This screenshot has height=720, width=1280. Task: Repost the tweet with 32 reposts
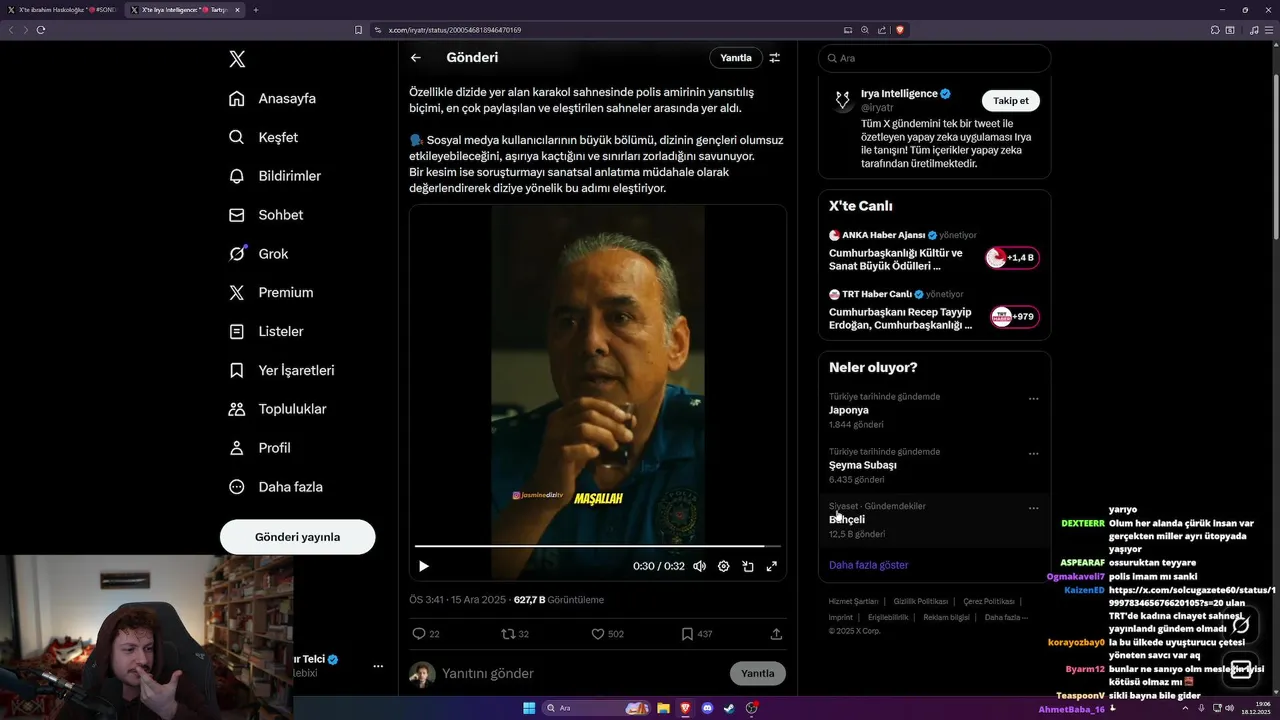tap(515, 634)
